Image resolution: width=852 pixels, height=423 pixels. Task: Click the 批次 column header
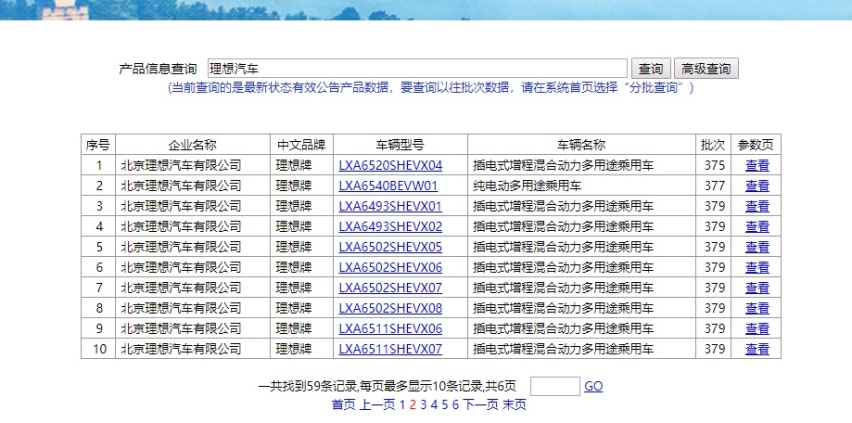[713, 145]
